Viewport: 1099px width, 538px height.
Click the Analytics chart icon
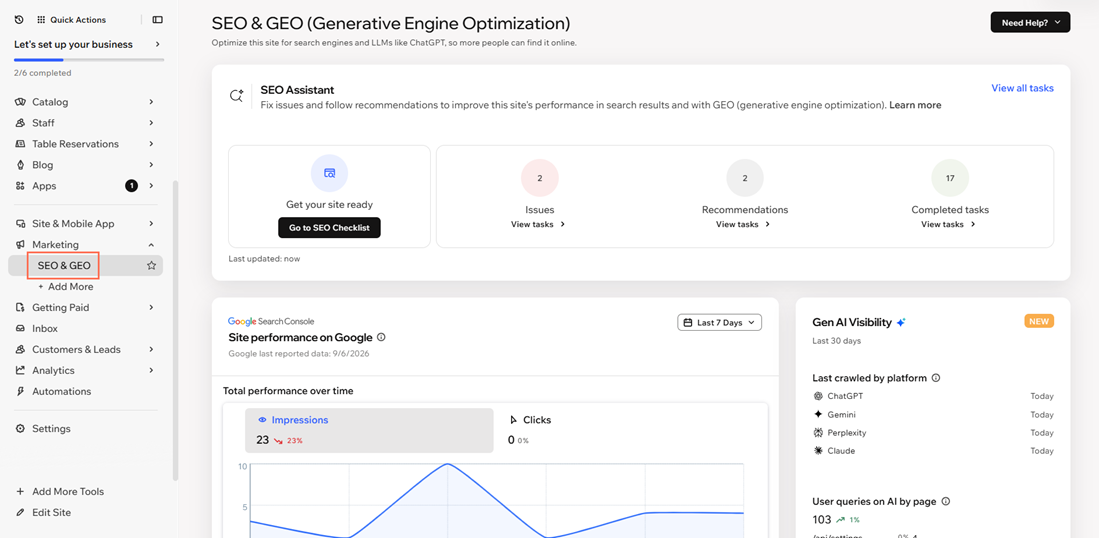pyautogui.click(x=20, y=371)
